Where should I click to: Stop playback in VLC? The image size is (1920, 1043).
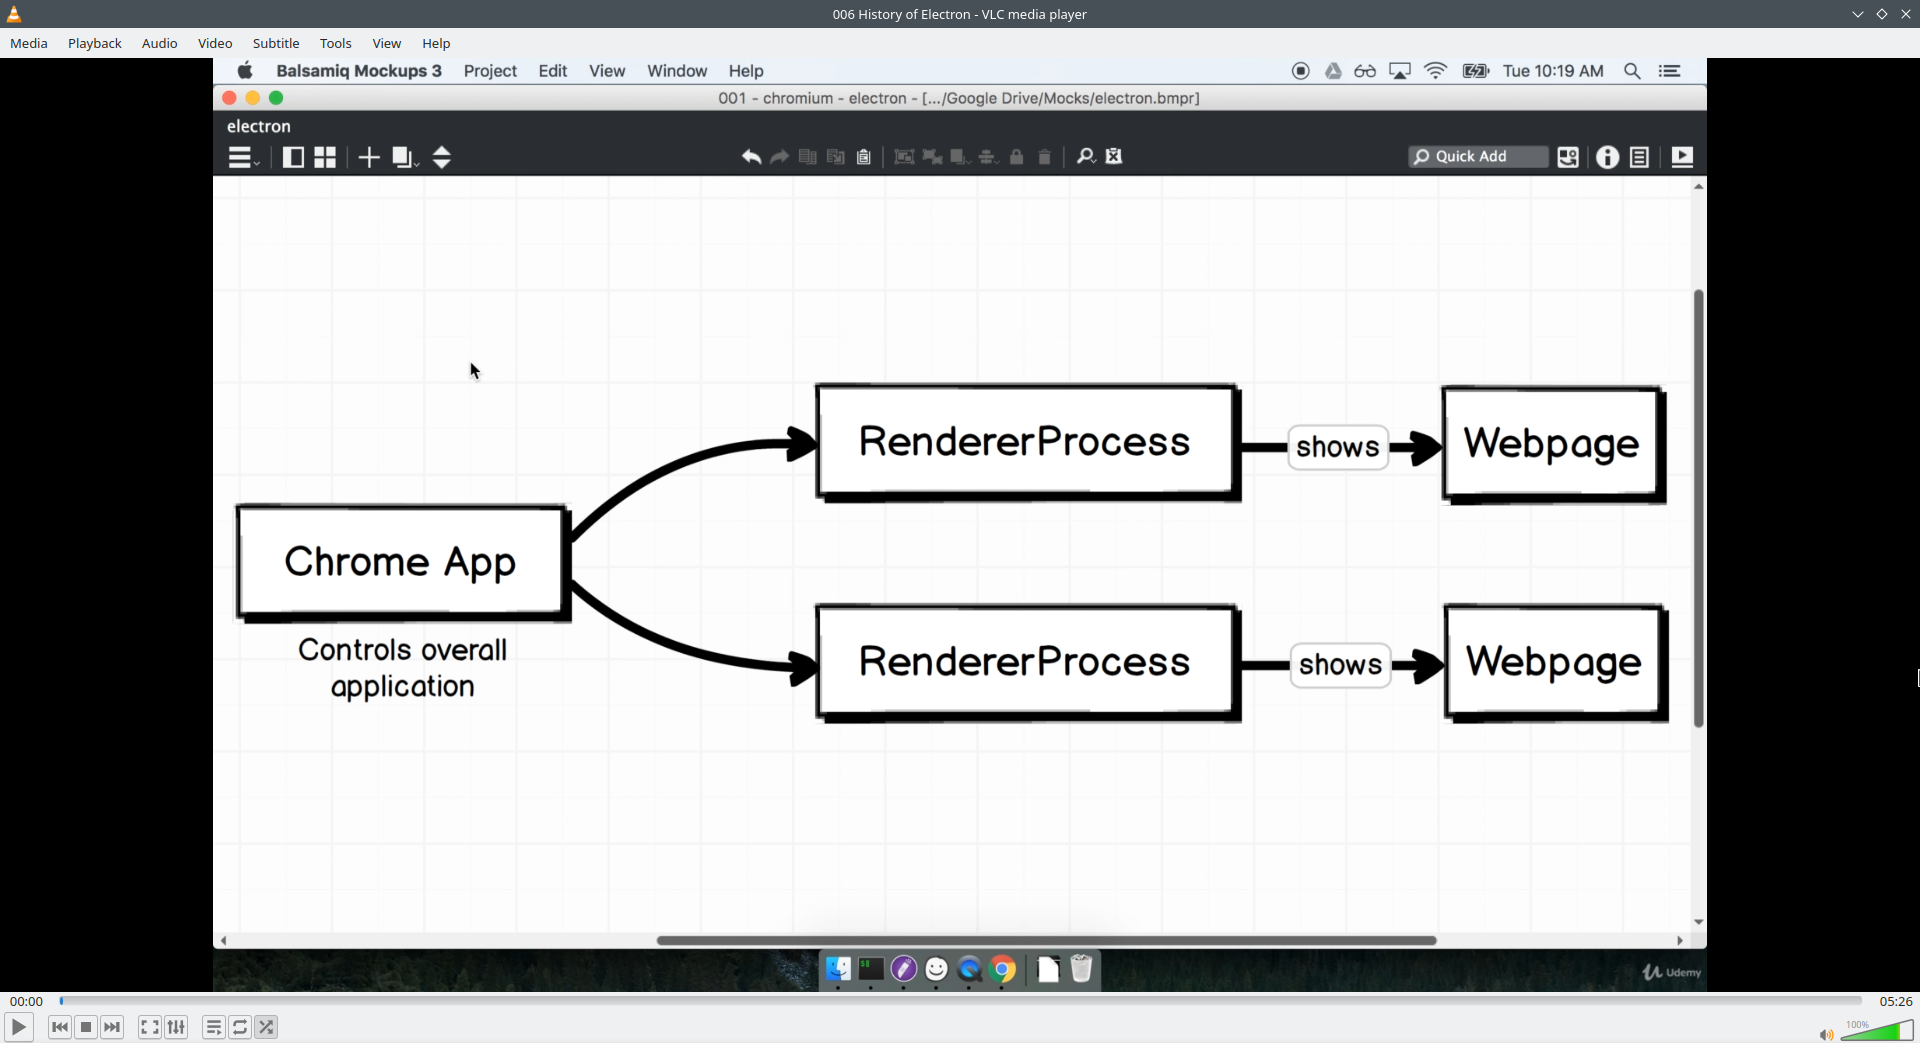point(86,1027)
